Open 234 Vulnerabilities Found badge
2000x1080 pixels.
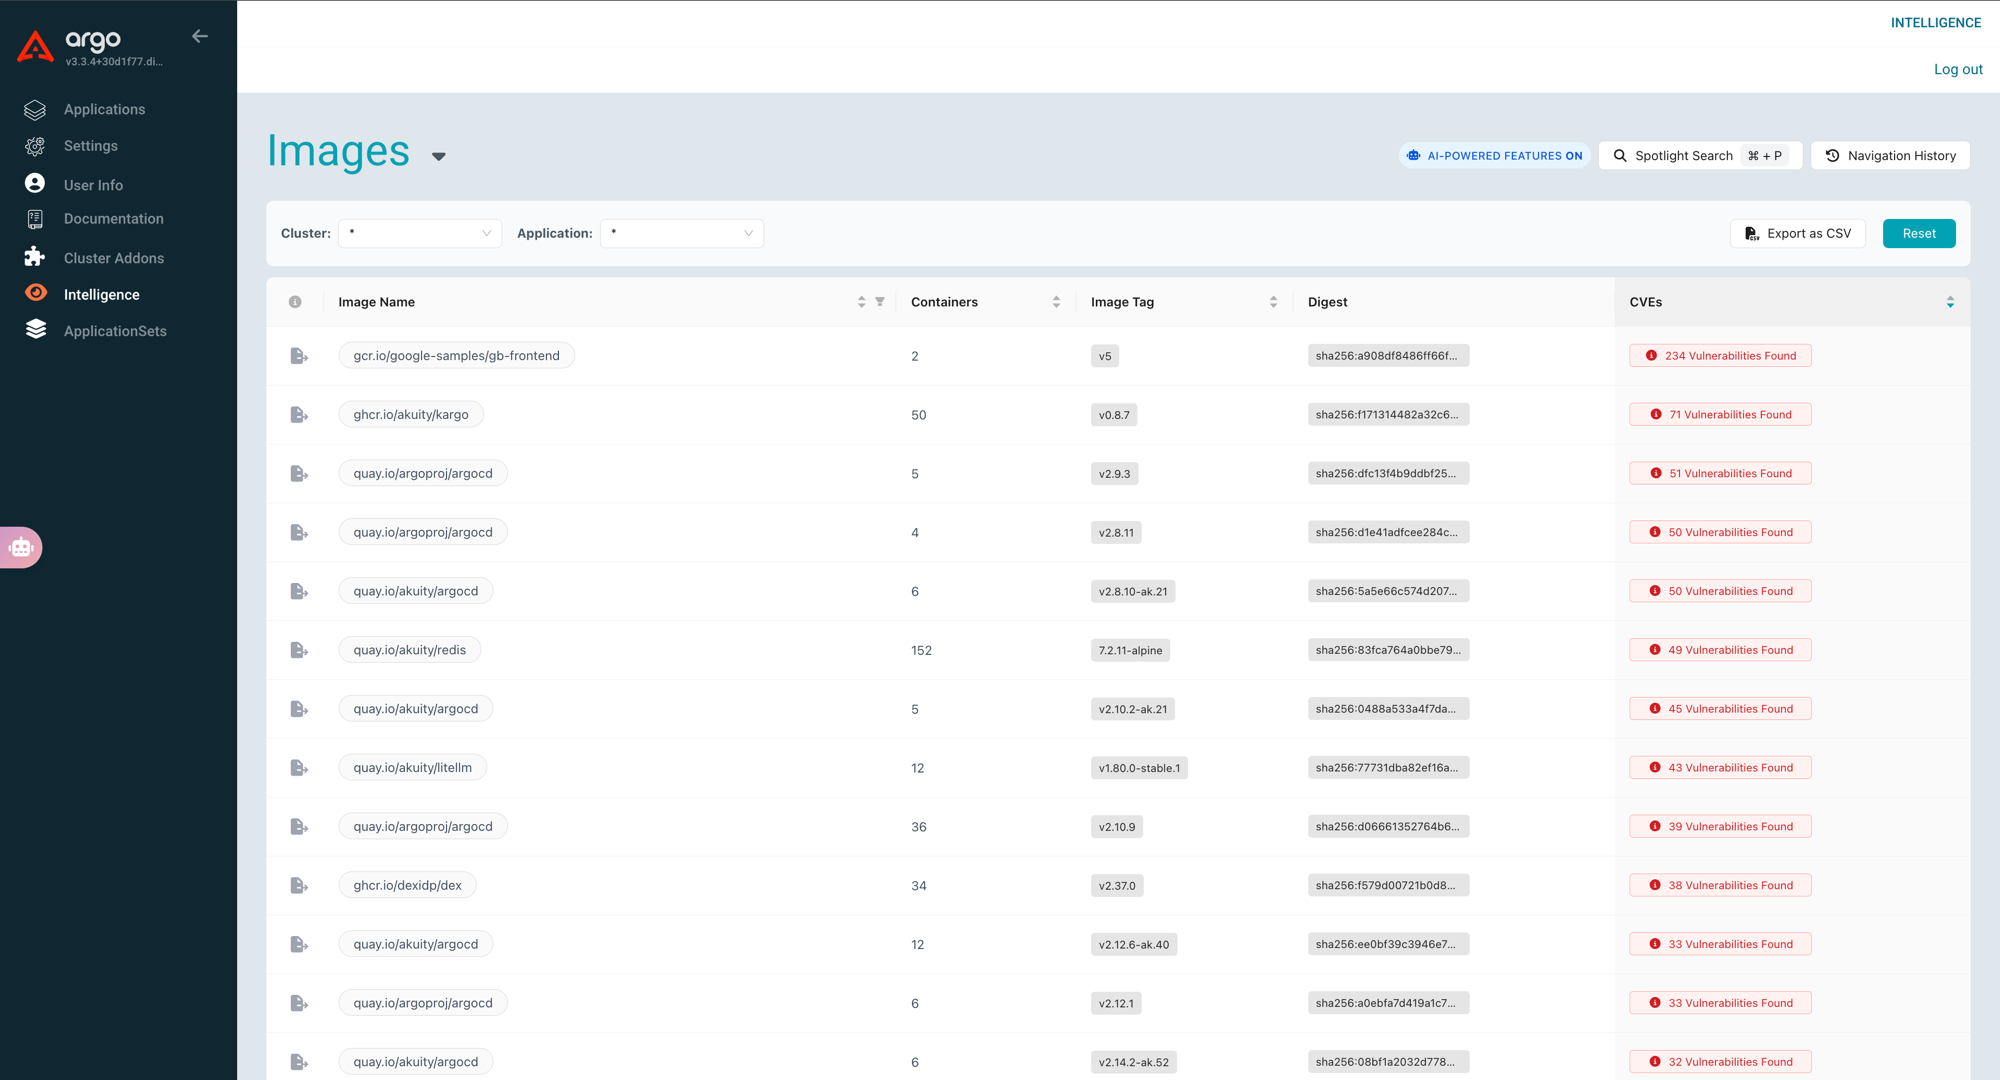coord(1720,356)
